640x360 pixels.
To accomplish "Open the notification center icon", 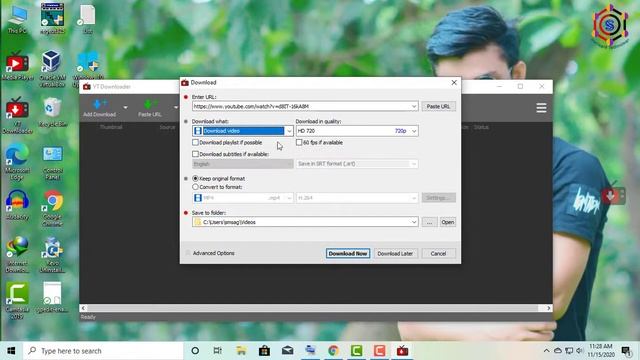I will pos(626,351).
